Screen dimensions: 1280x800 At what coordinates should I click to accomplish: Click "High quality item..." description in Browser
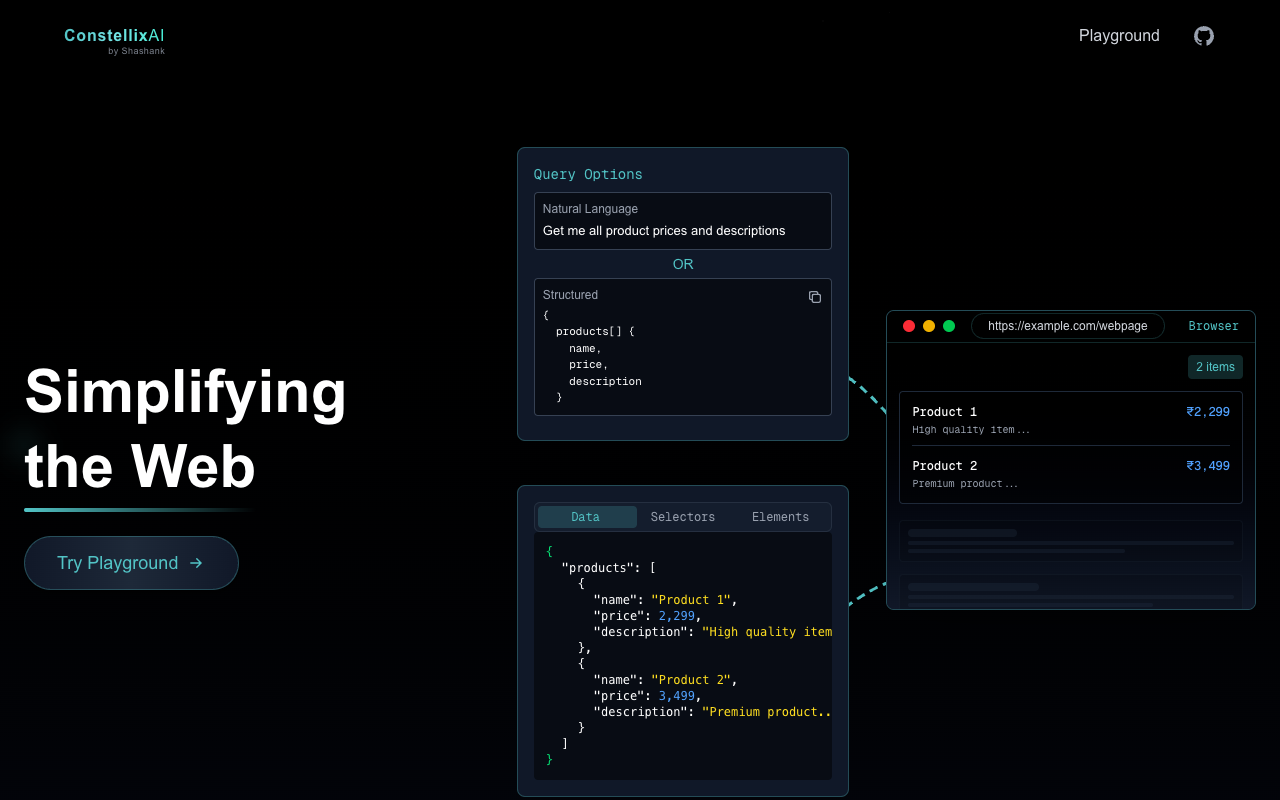point(971,430)
